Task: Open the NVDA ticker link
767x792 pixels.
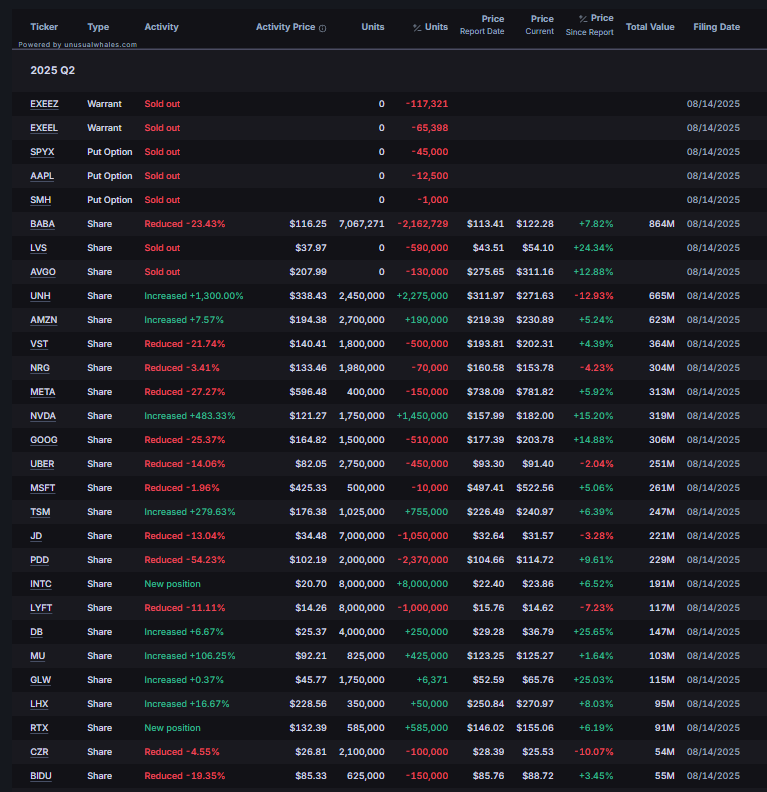Action: coord(43,416)
